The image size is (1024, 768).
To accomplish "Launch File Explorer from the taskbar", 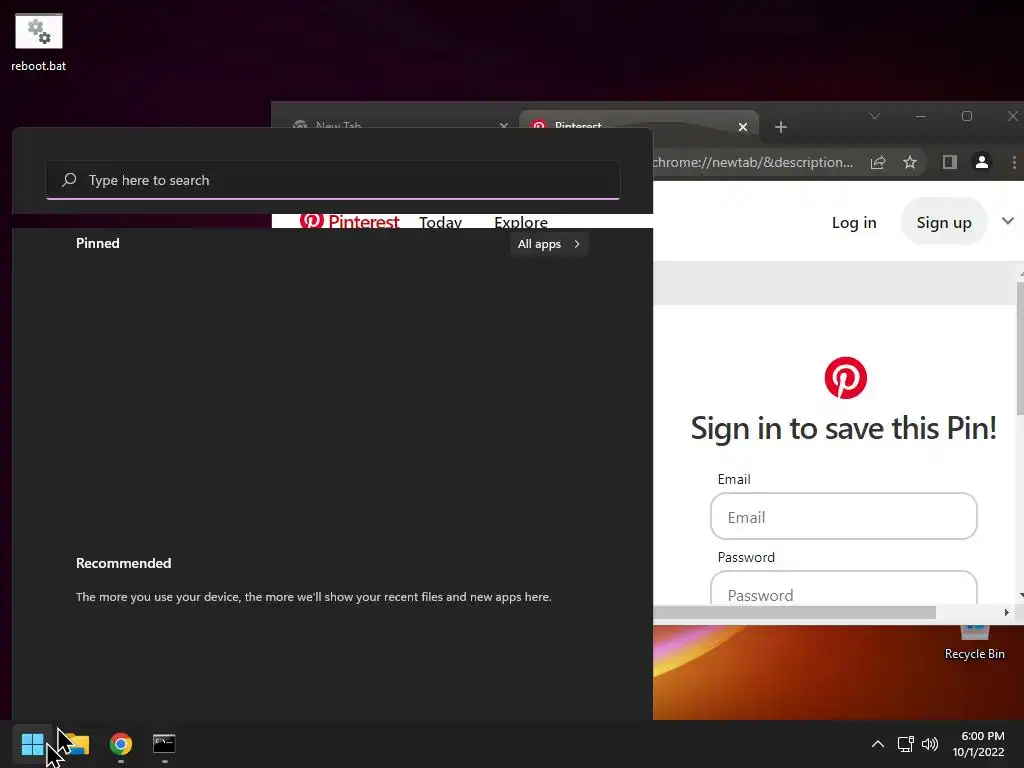I will click(77, 744).
